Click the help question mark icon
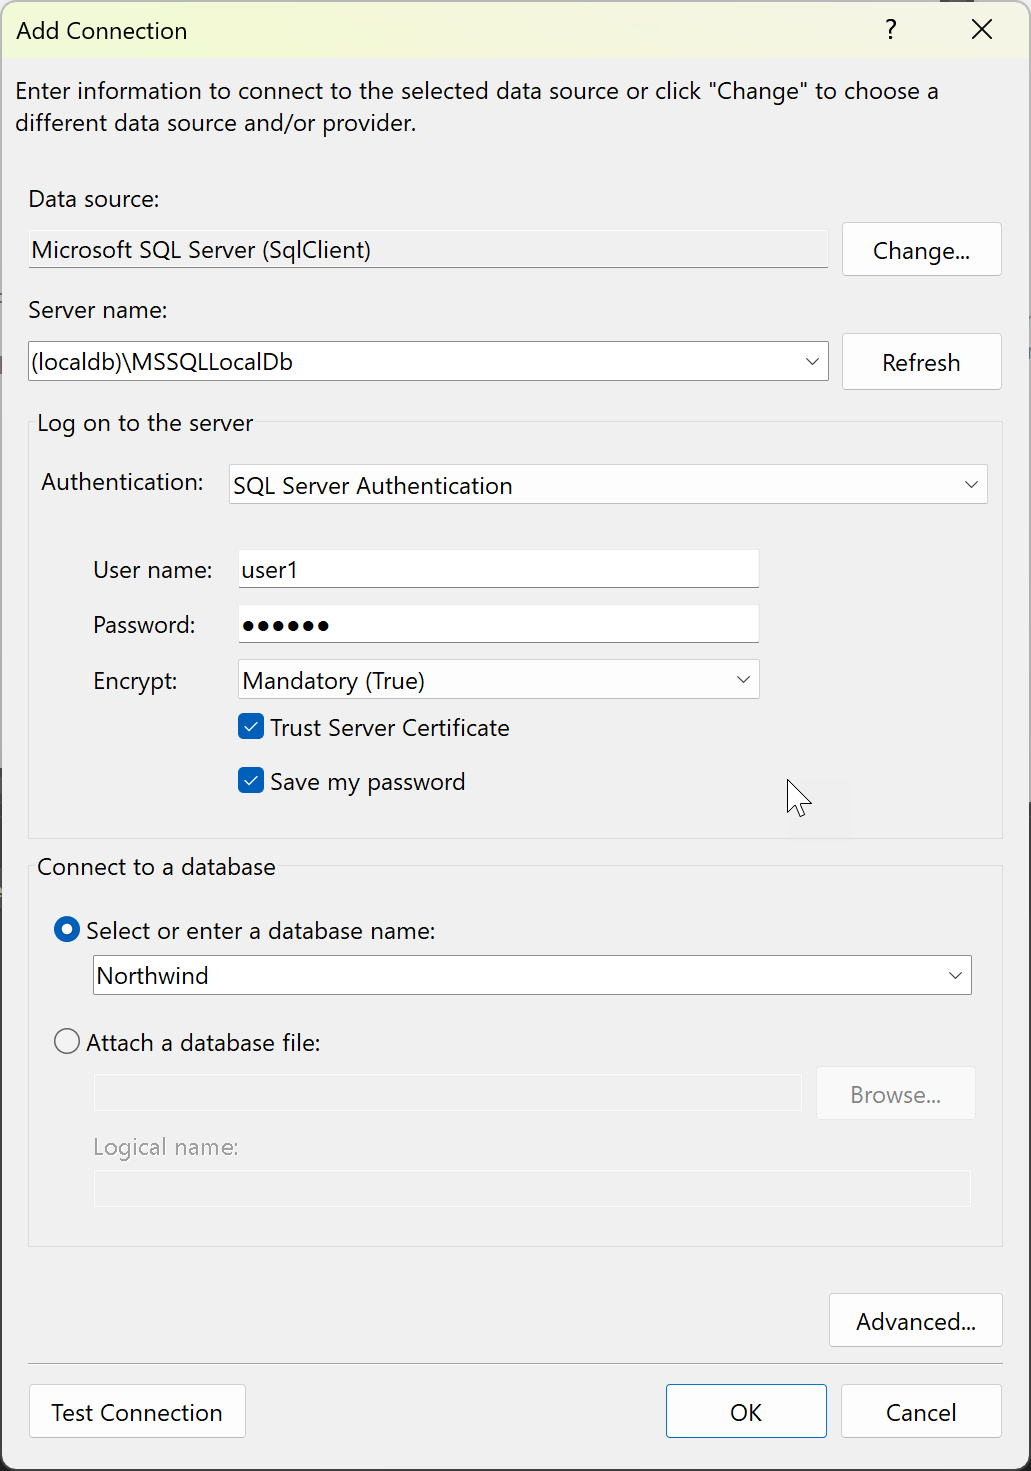 point(890,30)
